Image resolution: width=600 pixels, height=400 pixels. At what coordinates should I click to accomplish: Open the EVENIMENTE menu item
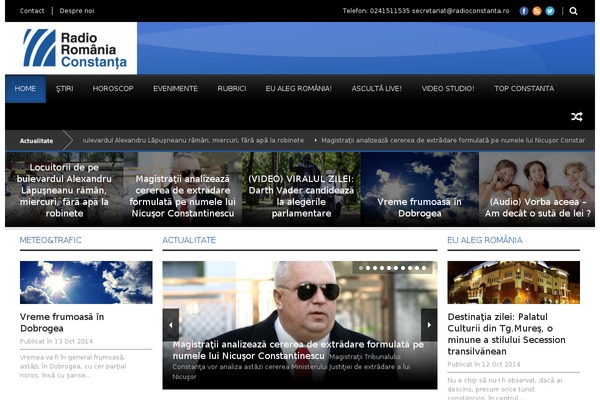[175, 89]
